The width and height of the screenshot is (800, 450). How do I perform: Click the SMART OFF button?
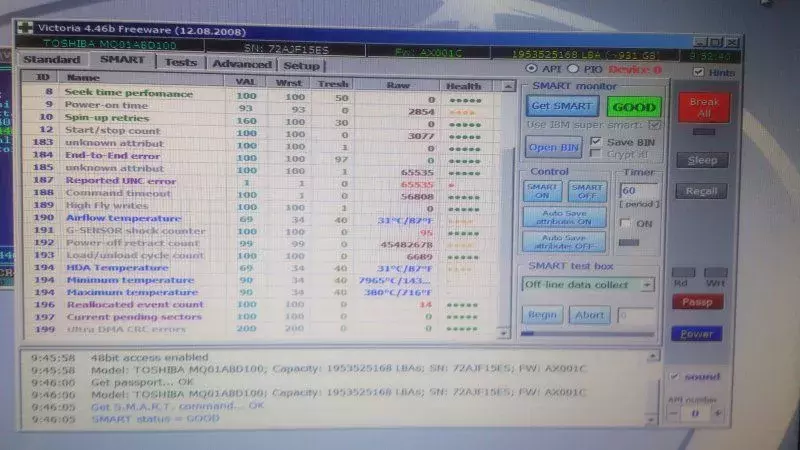(587, 192)
